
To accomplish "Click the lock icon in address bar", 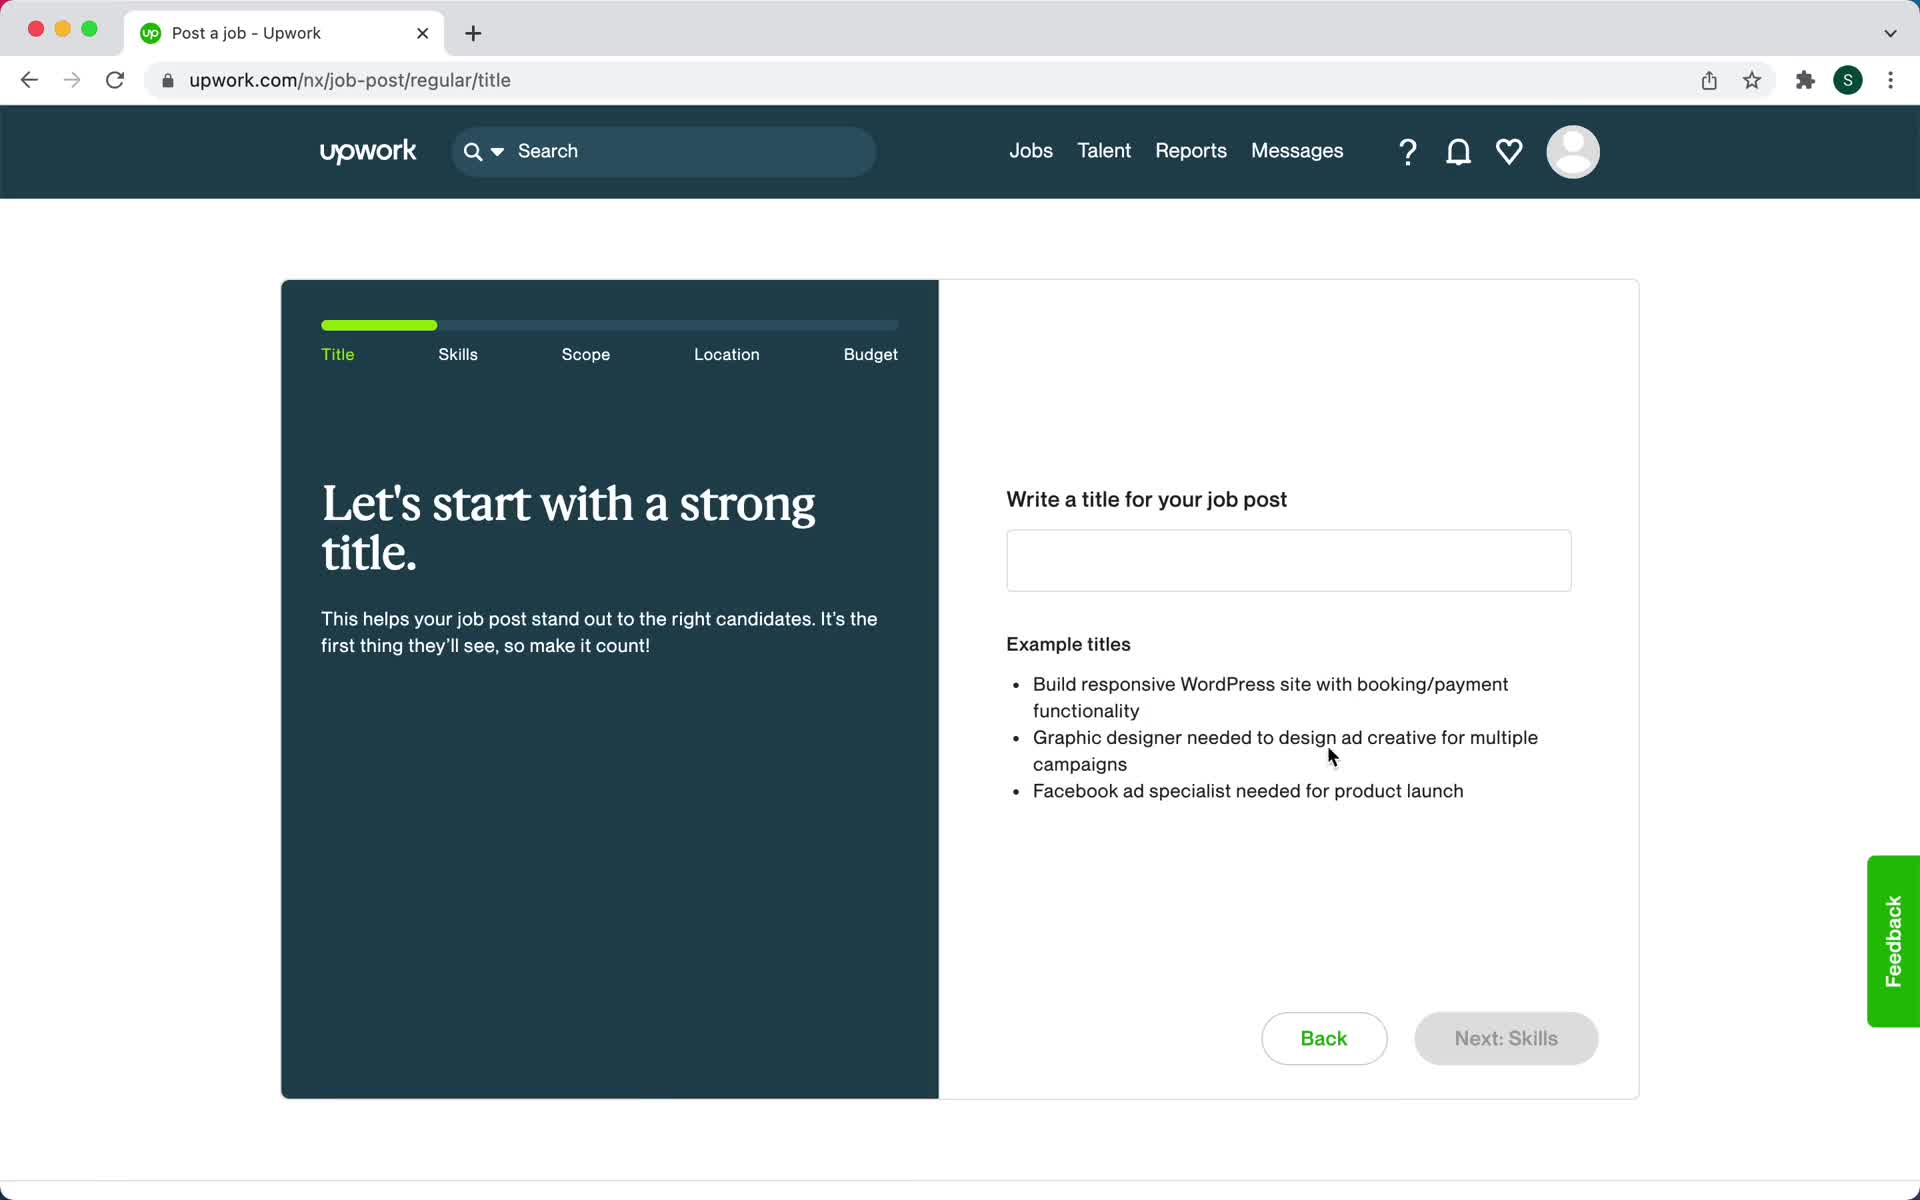I will click(168, 81).
